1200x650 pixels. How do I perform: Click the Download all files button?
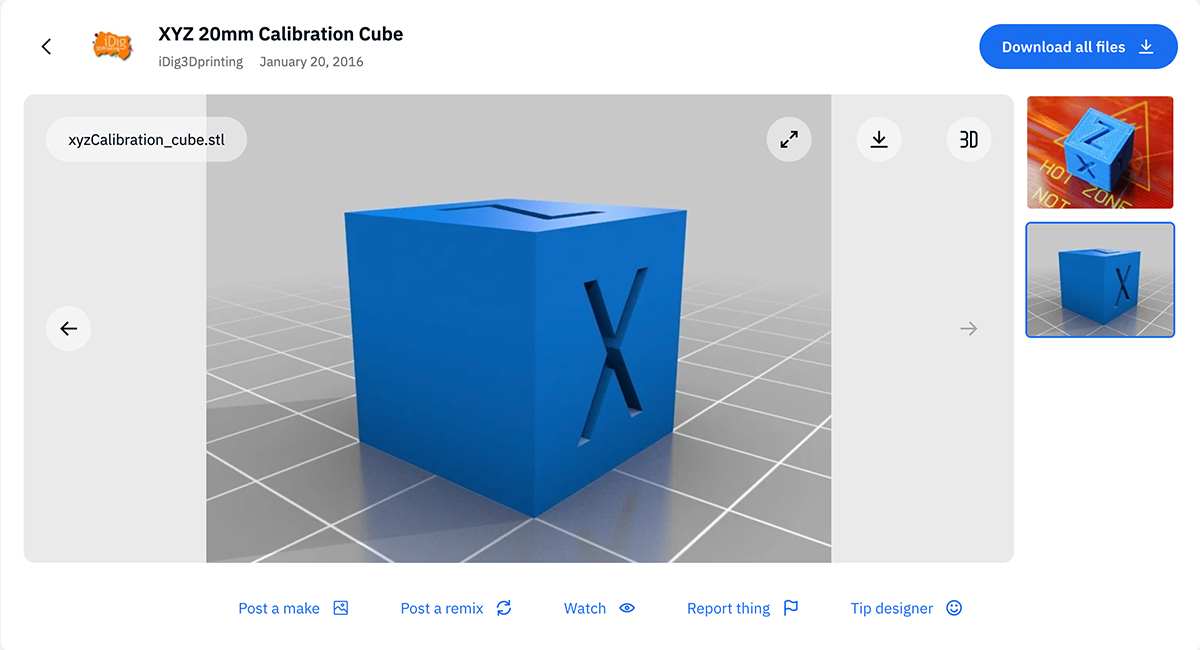1078,47
